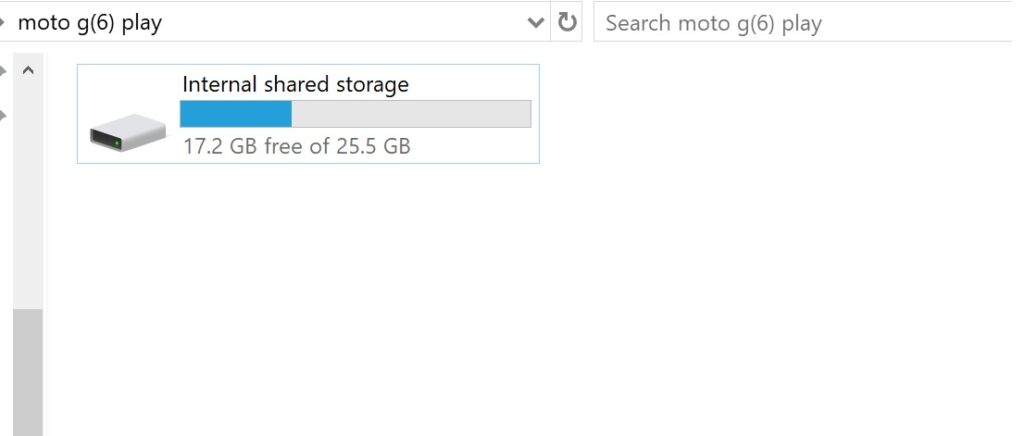Click the Internal shared storage label
The height and width of the screenshot is (436, 1024).
[x=296, y=84]
